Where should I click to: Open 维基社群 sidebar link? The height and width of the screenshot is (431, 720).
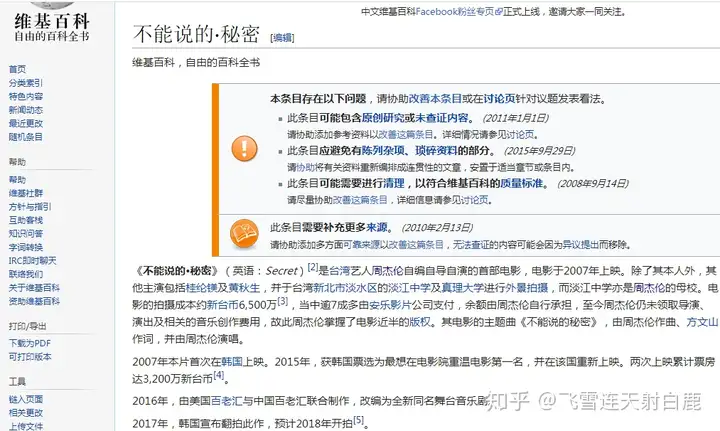click(x=26, y=193)
